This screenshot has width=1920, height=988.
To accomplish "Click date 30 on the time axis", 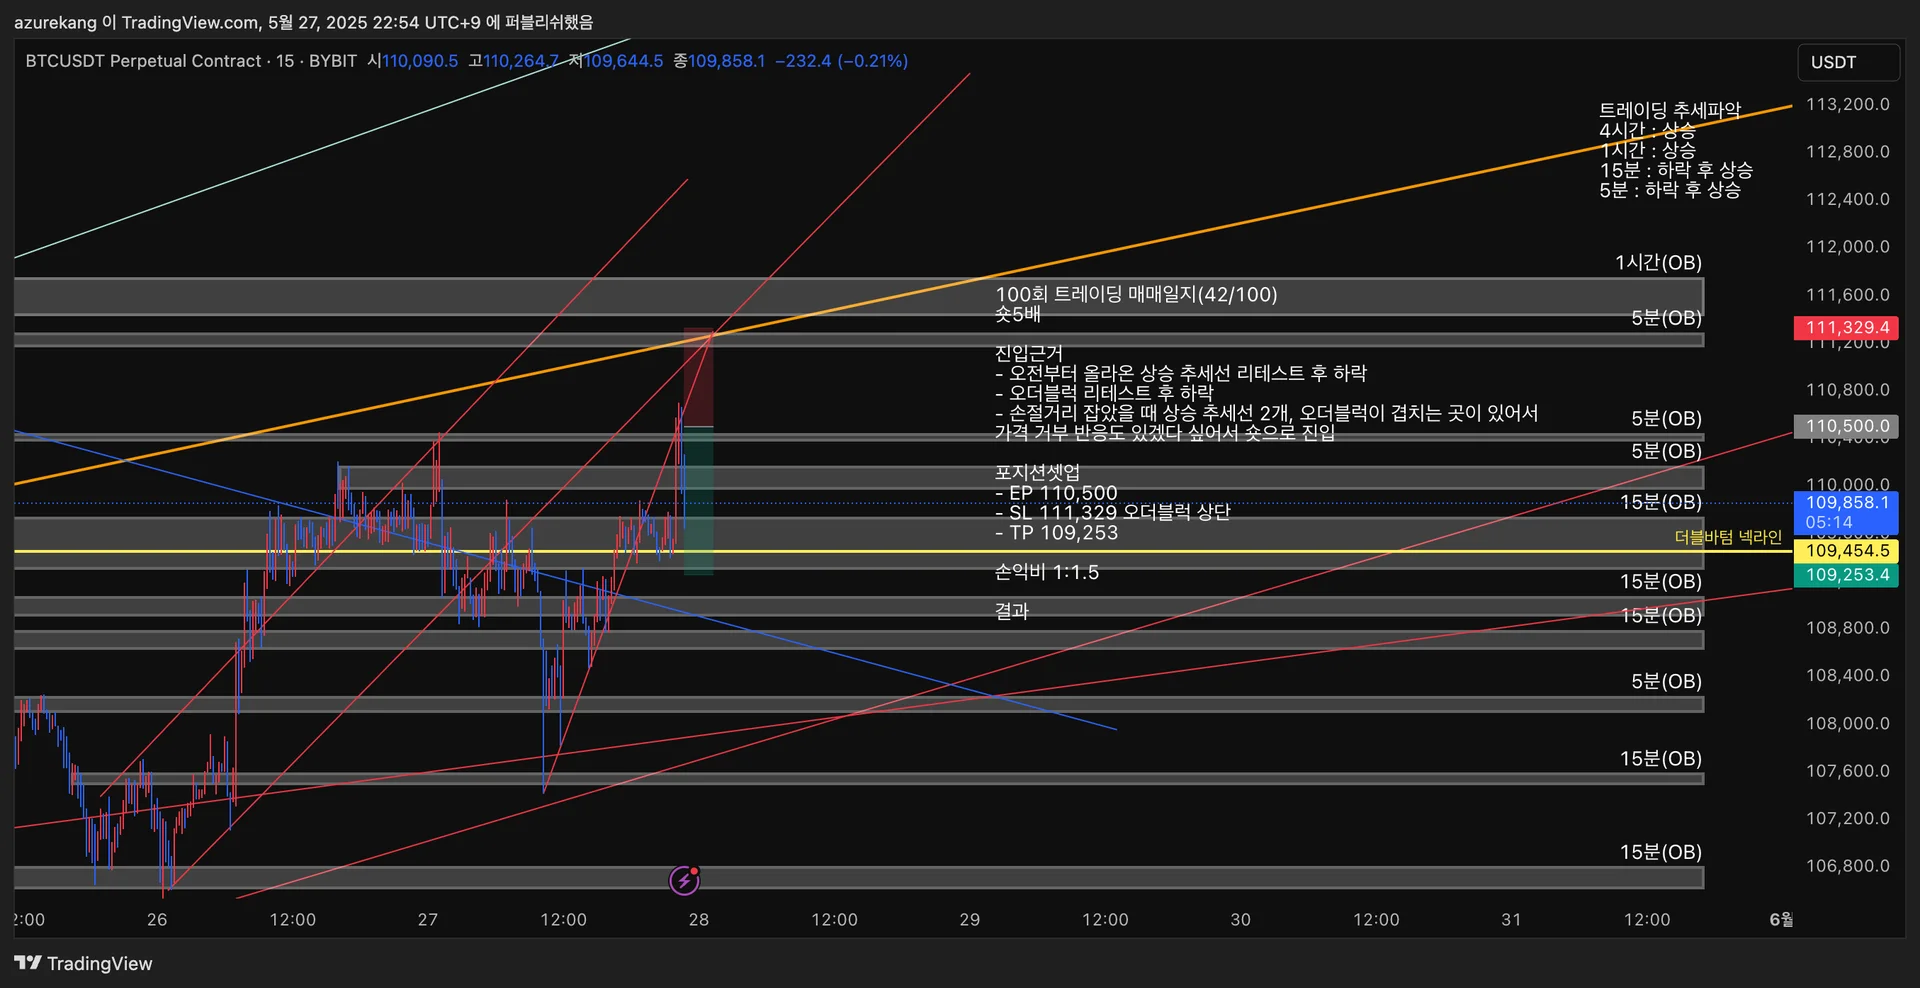I will coord(1241,920).
